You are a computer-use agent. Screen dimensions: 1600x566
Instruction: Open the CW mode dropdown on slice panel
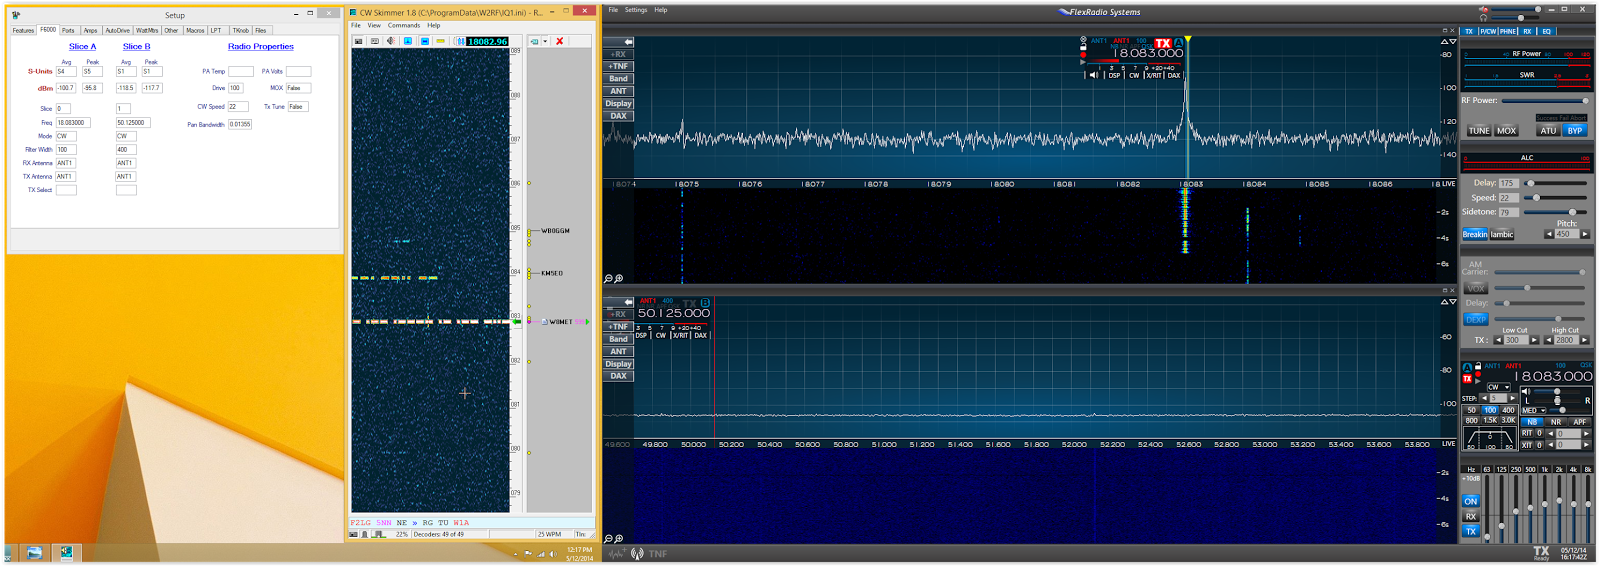(1499, 387)
